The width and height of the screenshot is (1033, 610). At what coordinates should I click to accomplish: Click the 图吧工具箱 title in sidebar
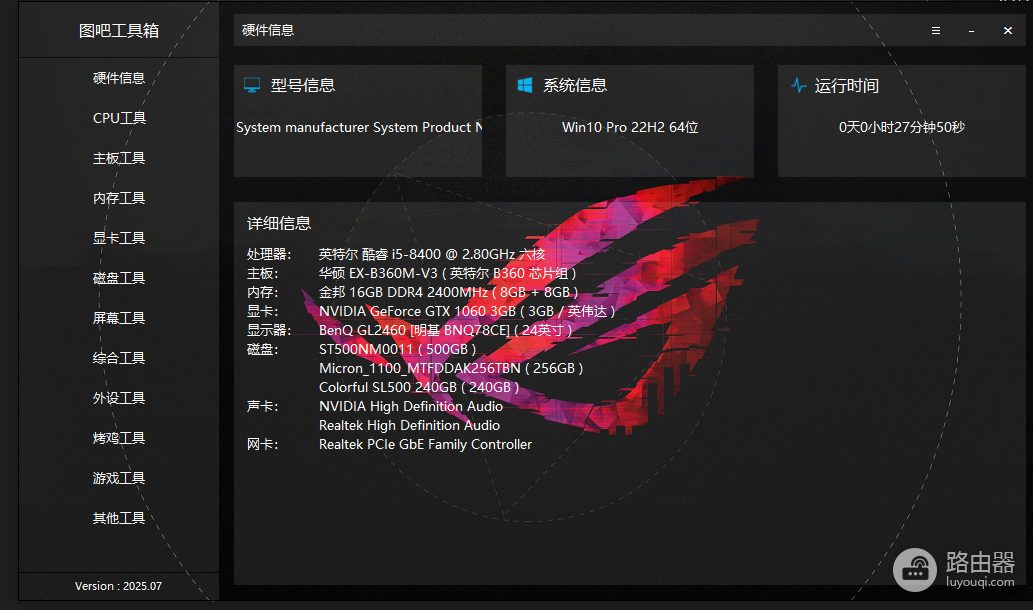(x=119, y=31)
